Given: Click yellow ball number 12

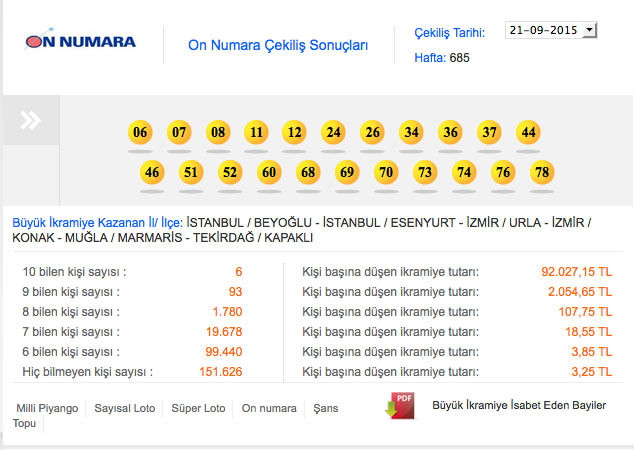Looking at the screenshot, I should coord(294,132).
